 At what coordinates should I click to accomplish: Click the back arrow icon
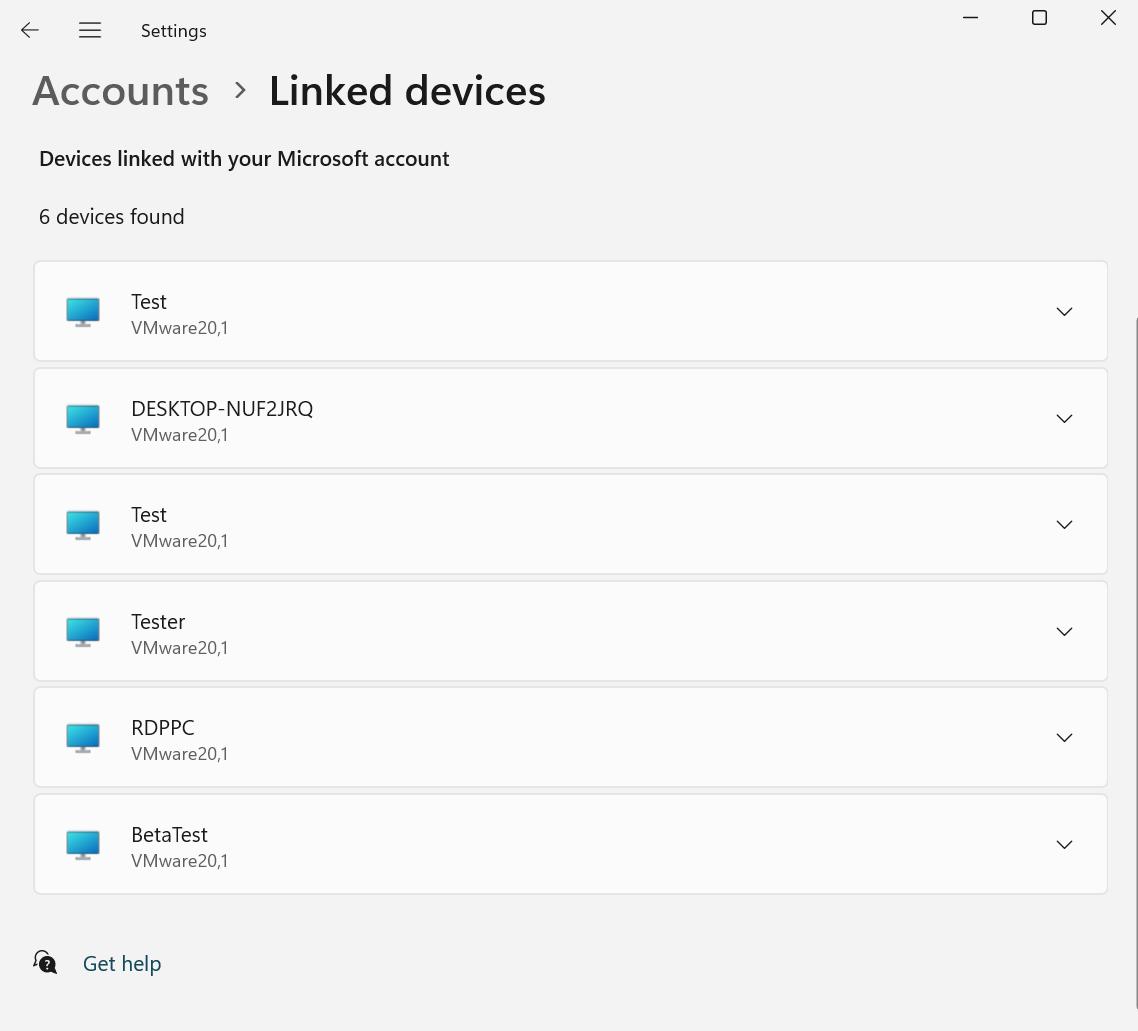click(30, 30)
